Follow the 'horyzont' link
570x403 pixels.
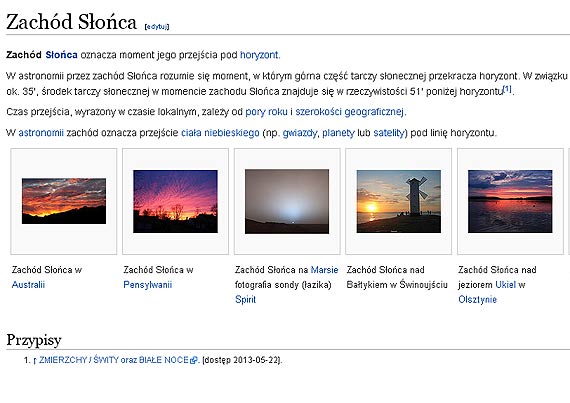pos(259,55)
